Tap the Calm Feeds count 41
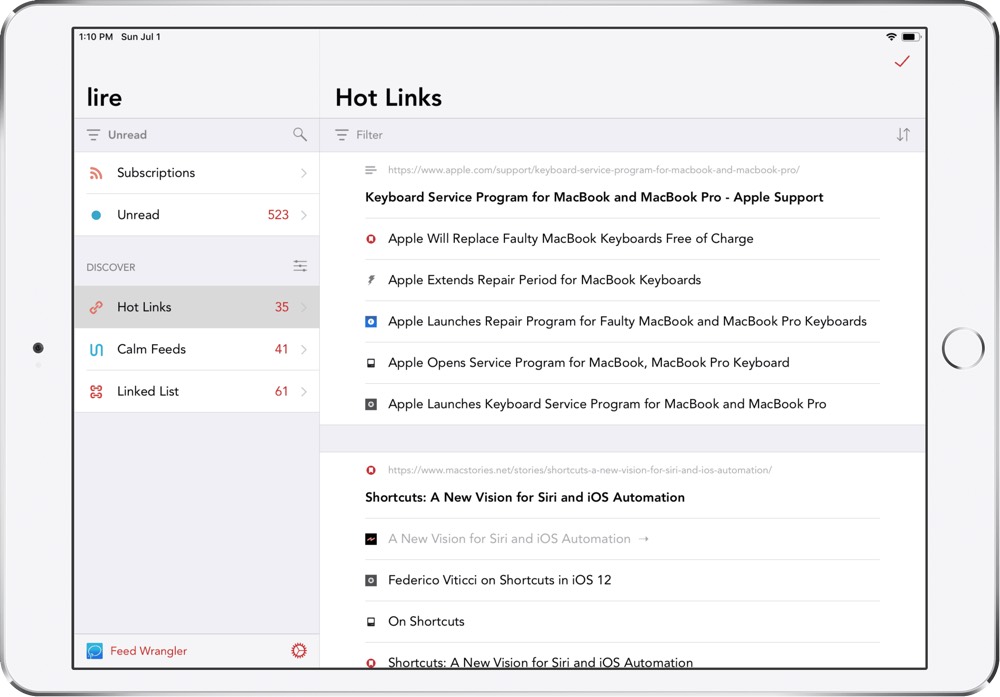Viewport: 1000px width, 697px height. [x=281, y=349]
